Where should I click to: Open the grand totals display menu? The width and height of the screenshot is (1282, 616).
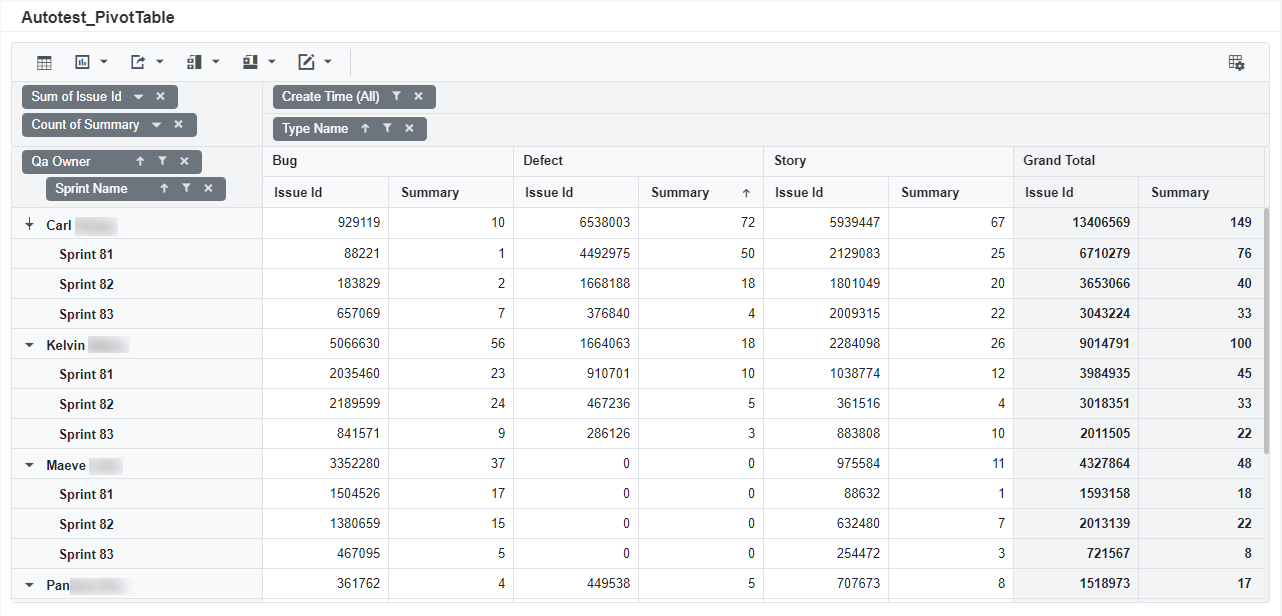[258, 63]
